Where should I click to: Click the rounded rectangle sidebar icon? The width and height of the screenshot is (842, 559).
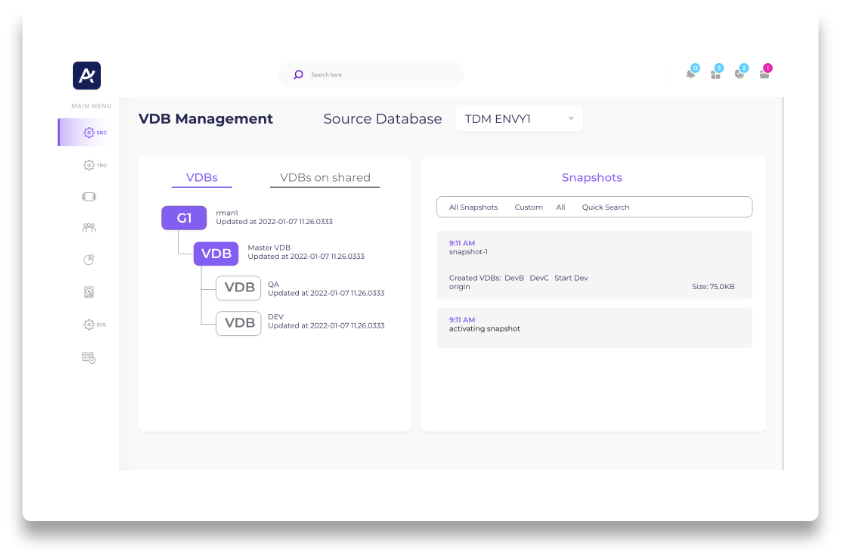tap(89, 197)
